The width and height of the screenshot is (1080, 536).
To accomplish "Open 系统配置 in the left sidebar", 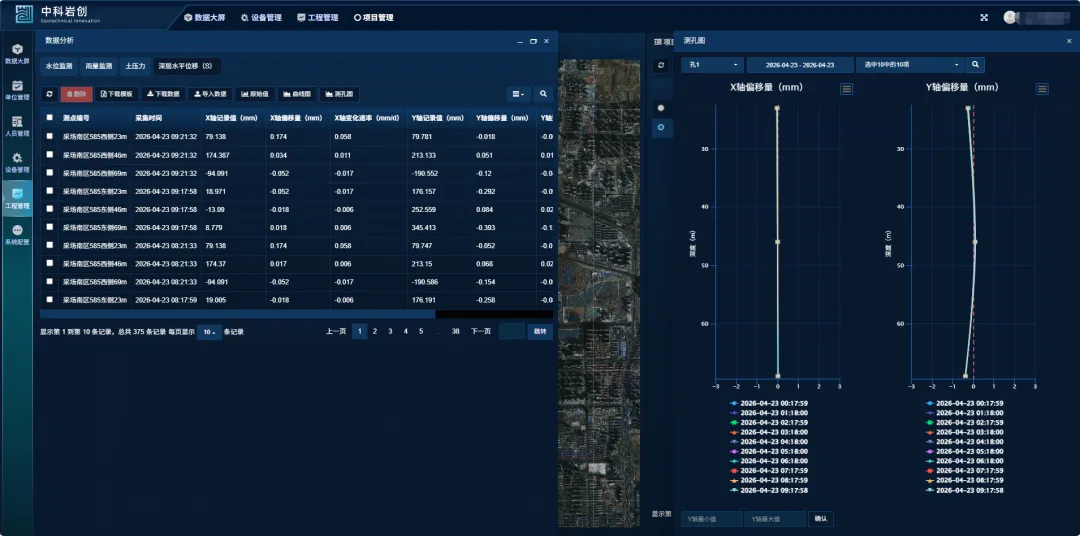I will tap(17, 235).
